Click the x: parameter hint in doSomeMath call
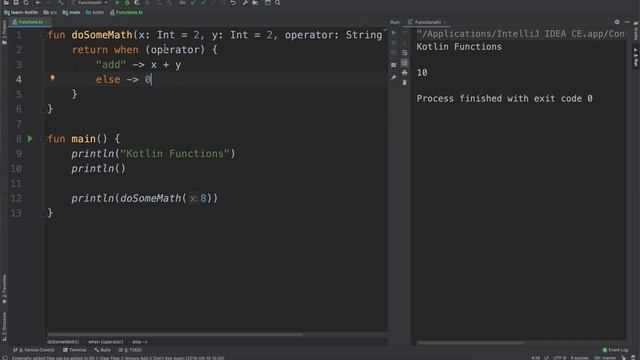 coord(193,198)
